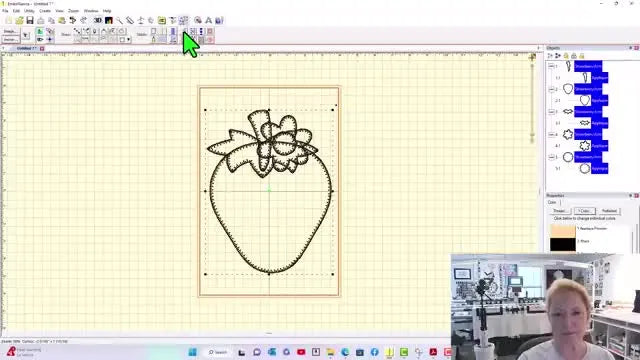
Task: Select the letter A lettering tool
Action: click(209, 20)
